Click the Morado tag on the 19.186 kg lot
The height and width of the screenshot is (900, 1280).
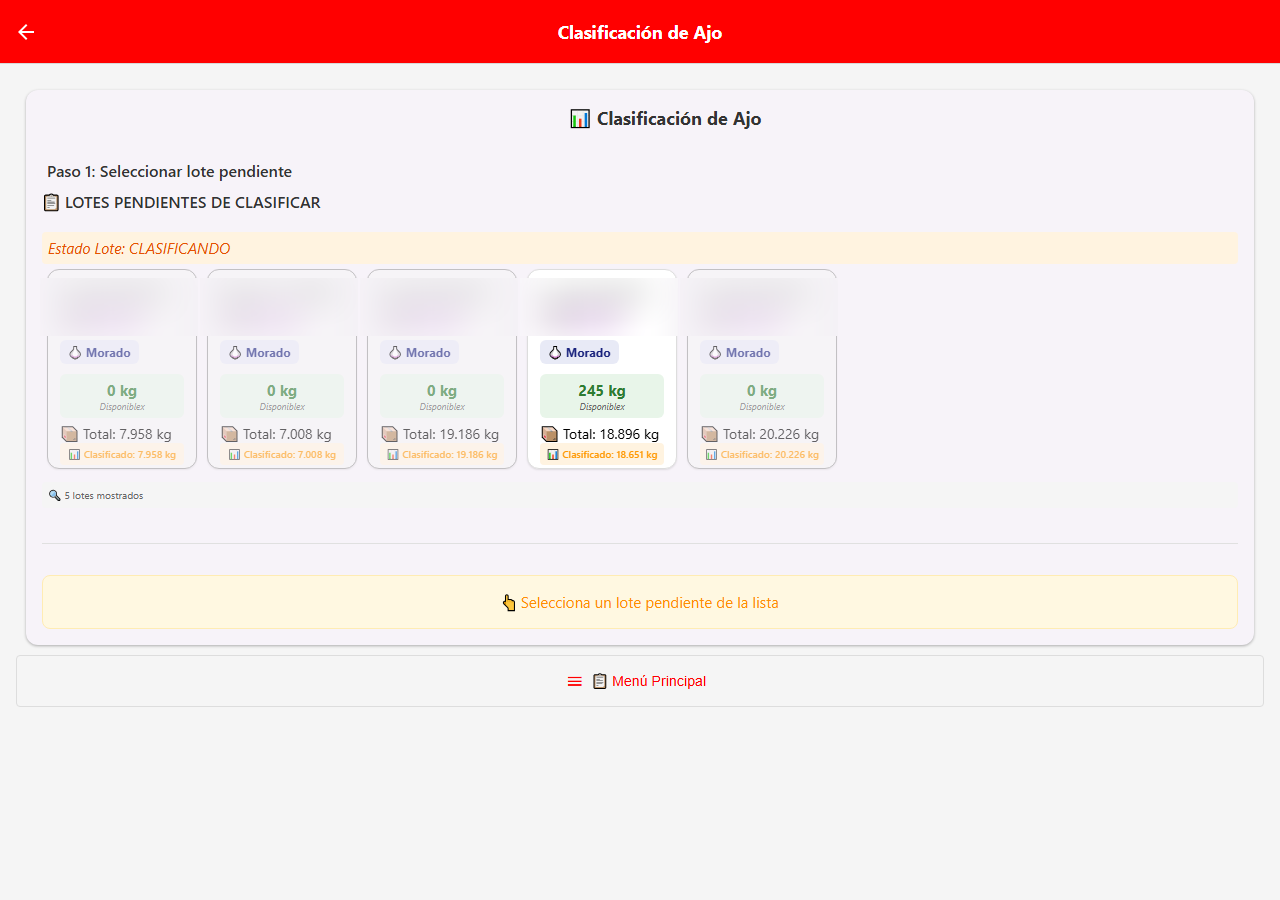click(419, 352)
